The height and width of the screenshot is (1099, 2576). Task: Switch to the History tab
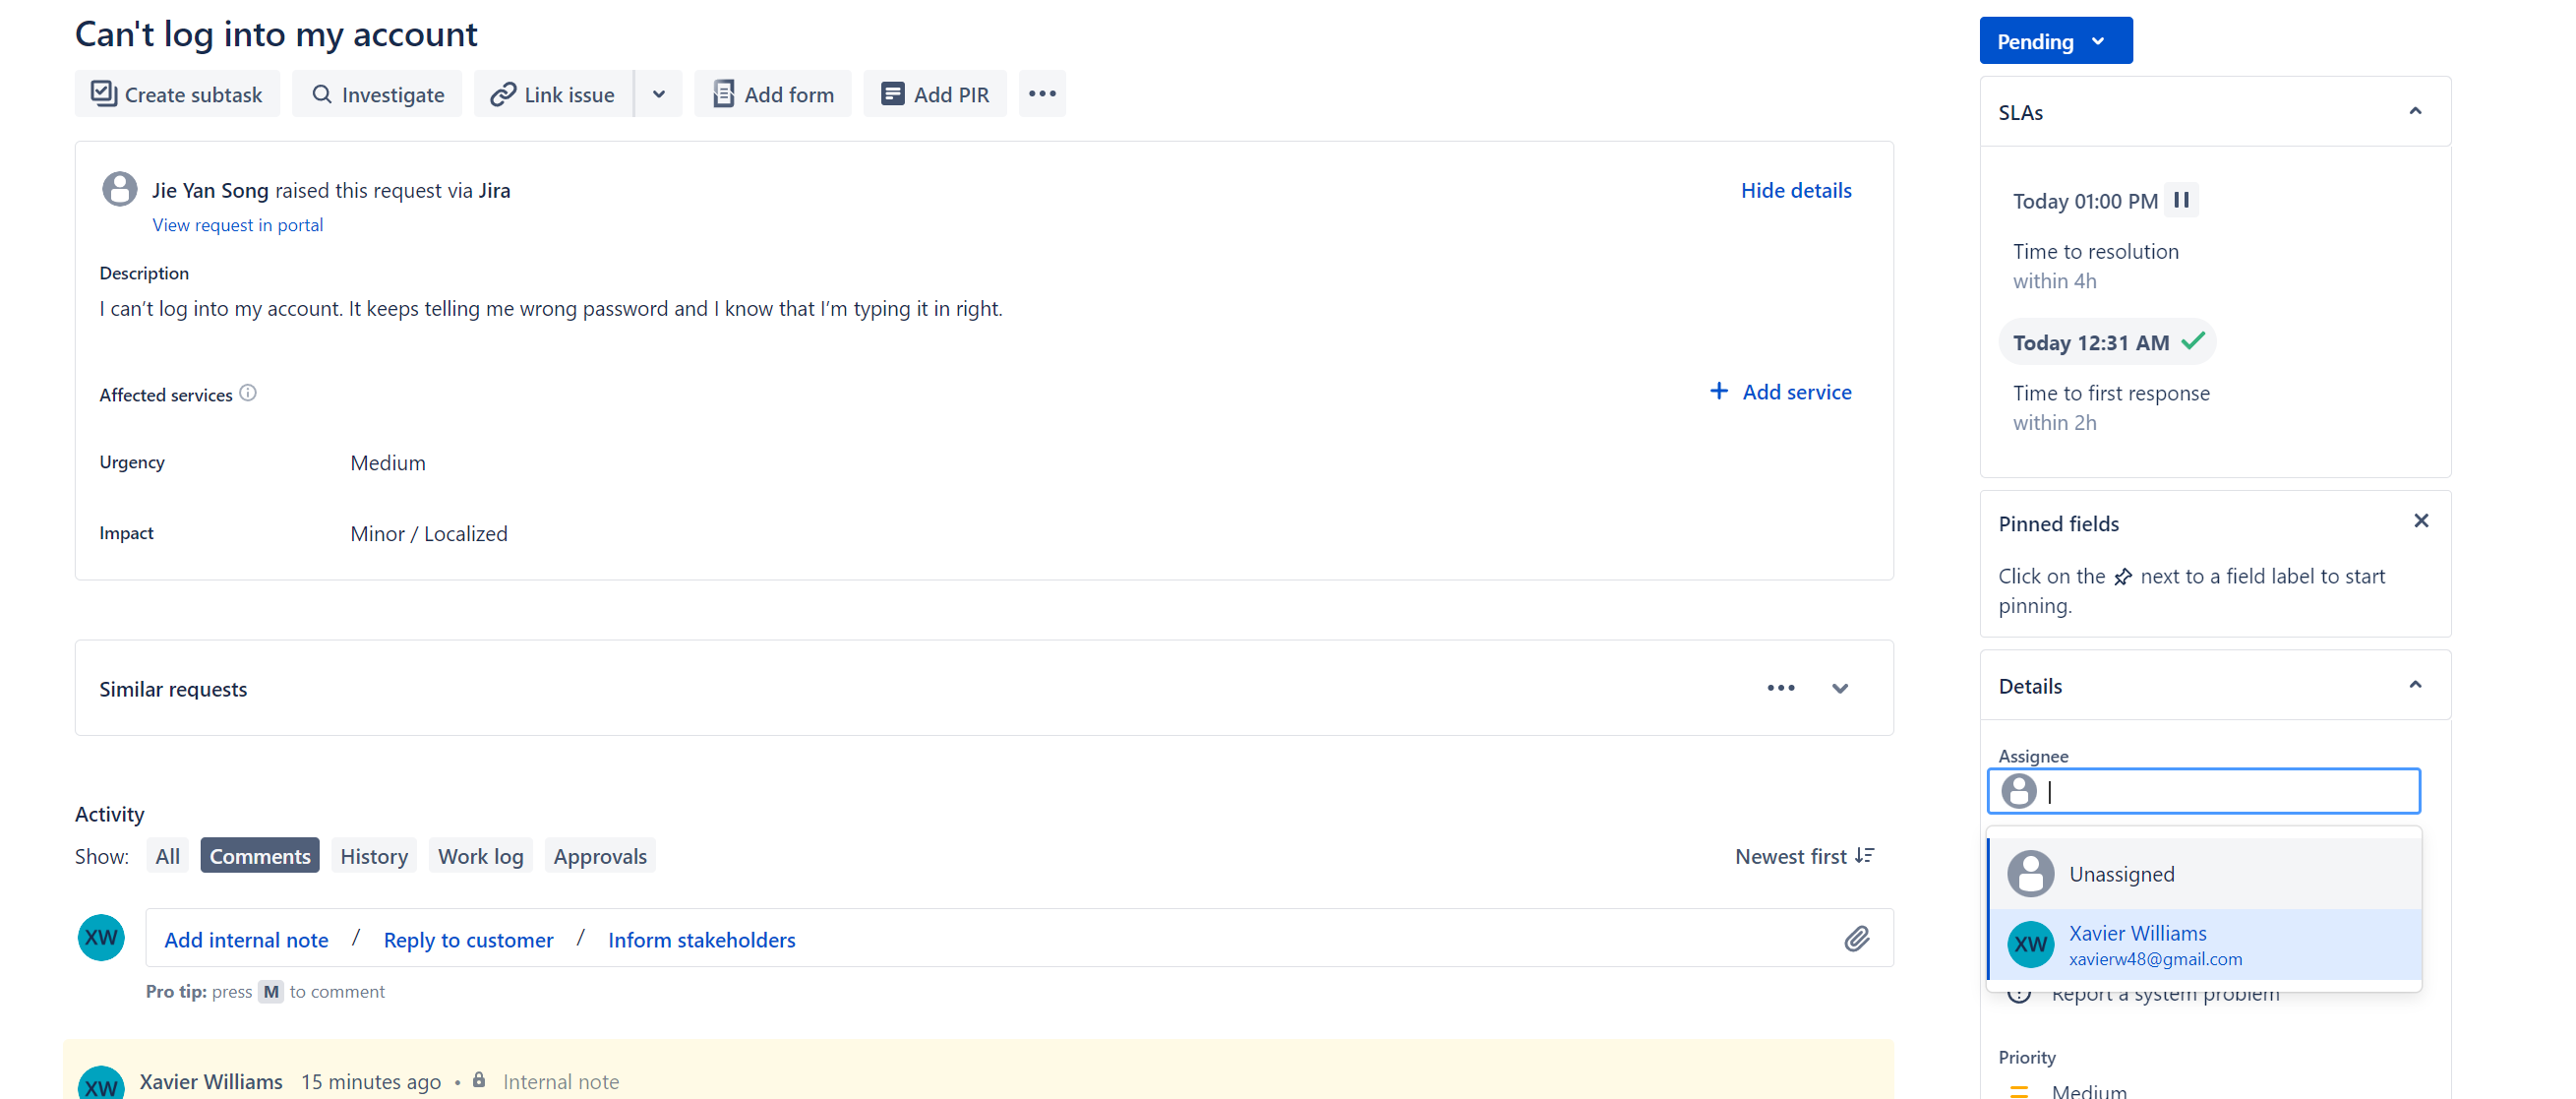(374, 856)
